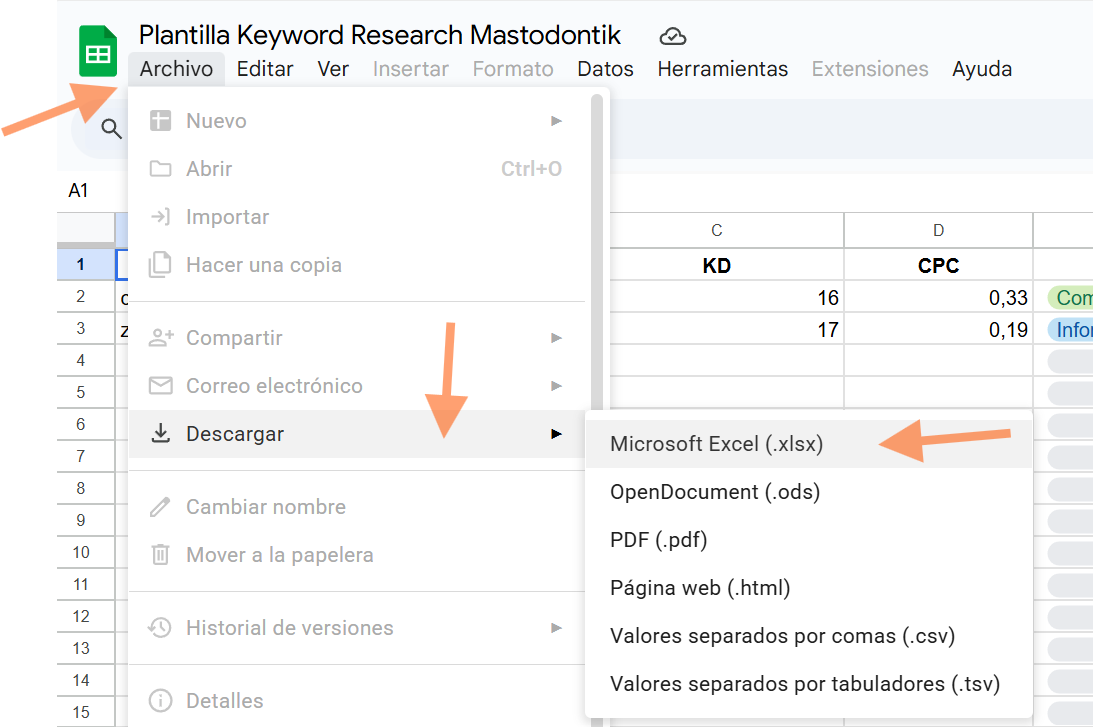Image resolution: width=1093 pixels, height=727 pixels.
Task: Open the blue Info dropdown chip in row 3
Action: 1071,330
